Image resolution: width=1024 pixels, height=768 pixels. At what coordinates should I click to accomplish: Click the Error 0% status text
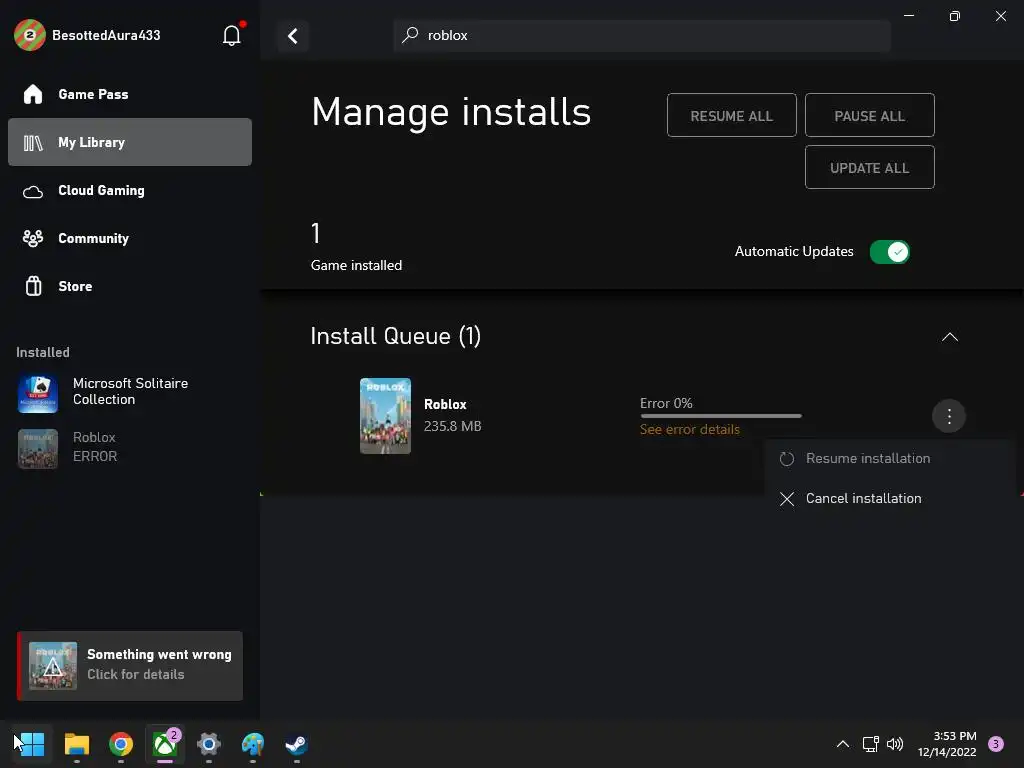click(x=666, y=404)
